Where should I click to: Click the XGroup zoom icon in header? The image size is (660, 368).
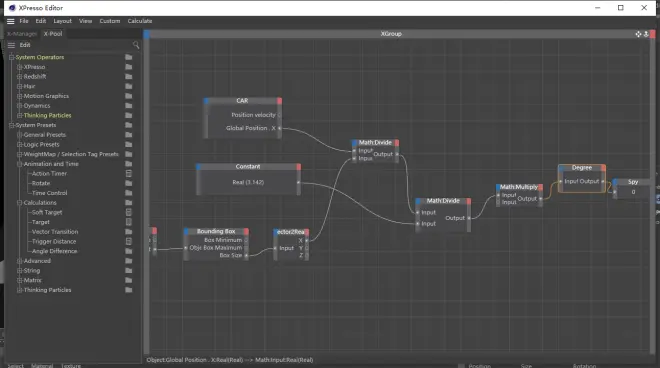tap(646, 34)
